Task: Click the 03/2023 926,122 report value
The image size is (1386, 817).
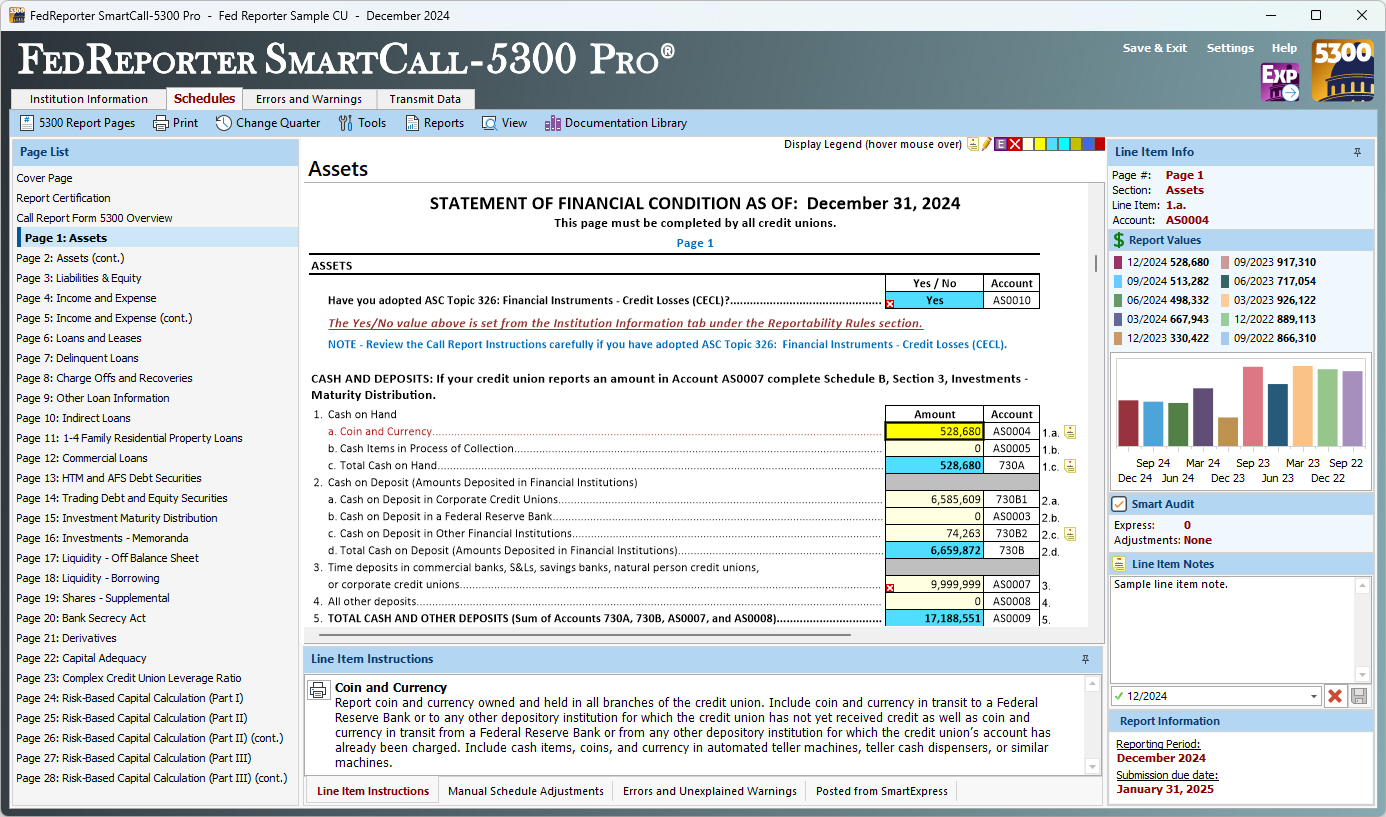Action: [1268, 300]
